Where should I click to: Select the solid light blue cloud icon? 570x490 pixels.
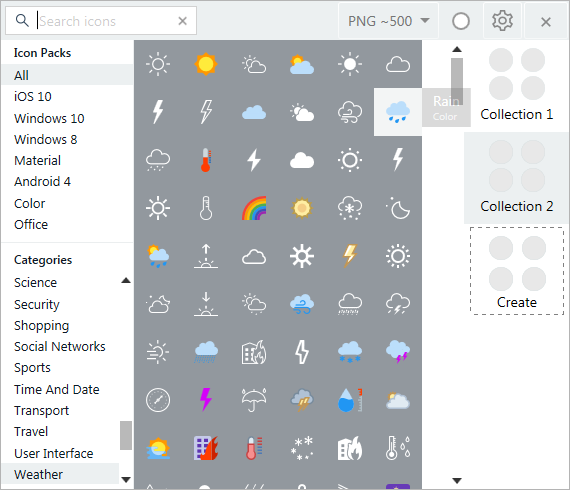254,112
